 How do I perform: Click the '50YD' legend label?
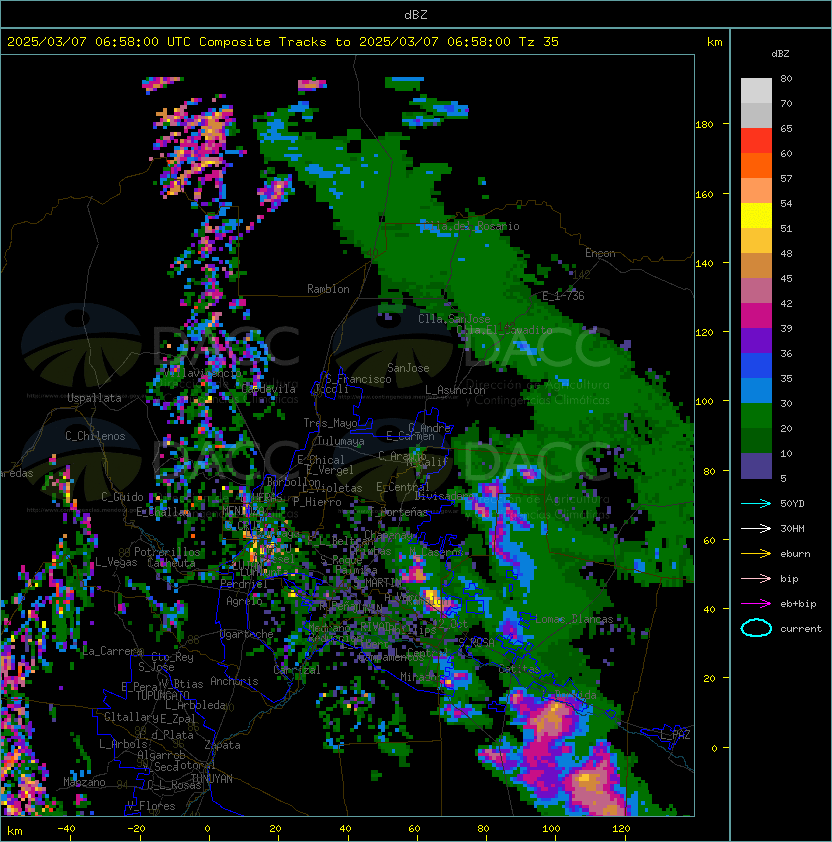click(792, 504)
